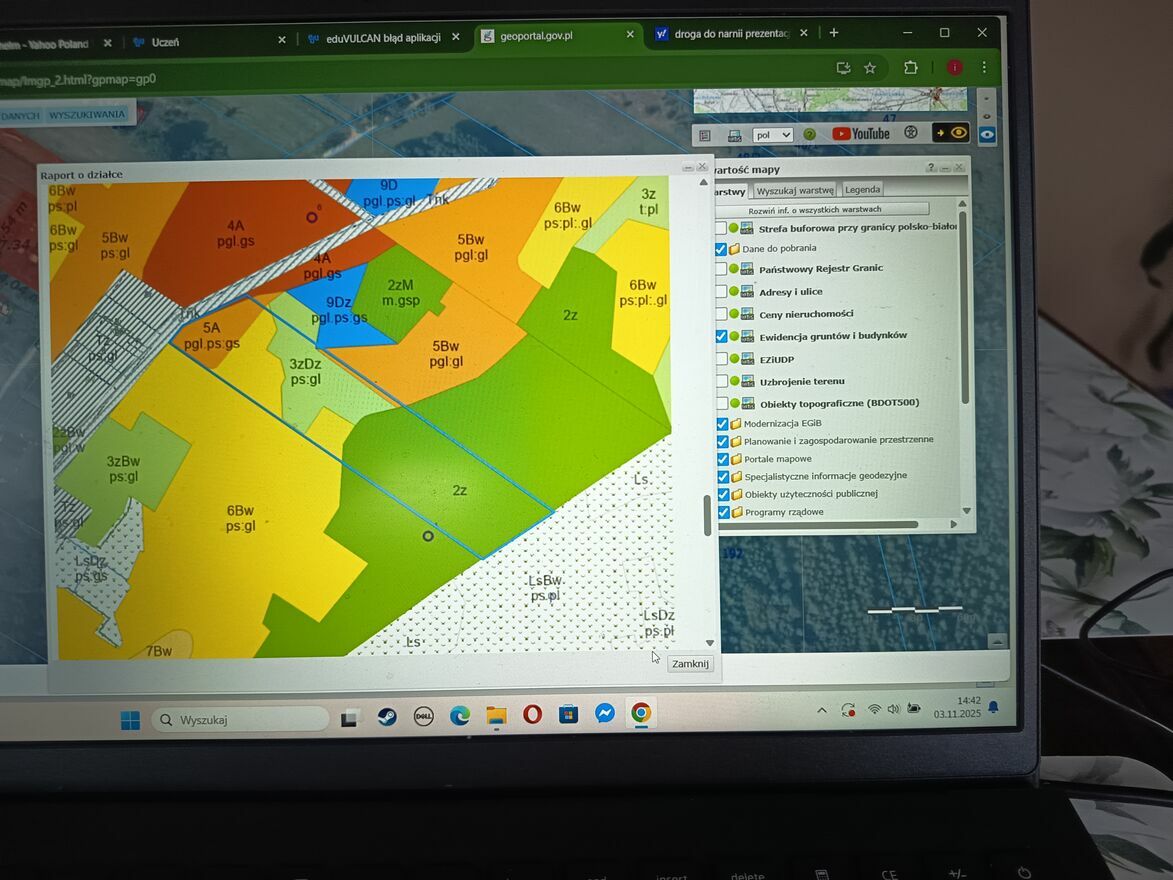
Task: Open the YouTube link in map toolbar
Action: click(860, 134)
